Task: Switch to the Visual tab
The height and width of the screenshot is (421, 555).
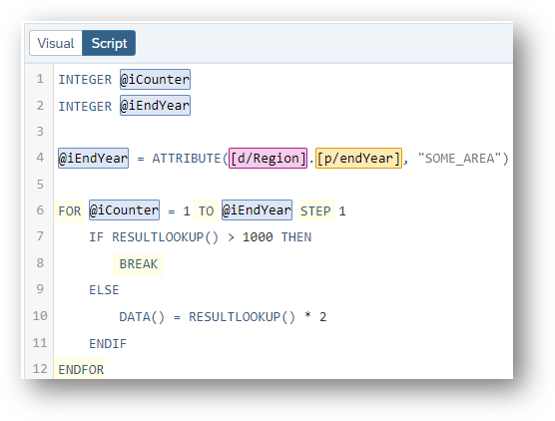Action: coord(56,43)
